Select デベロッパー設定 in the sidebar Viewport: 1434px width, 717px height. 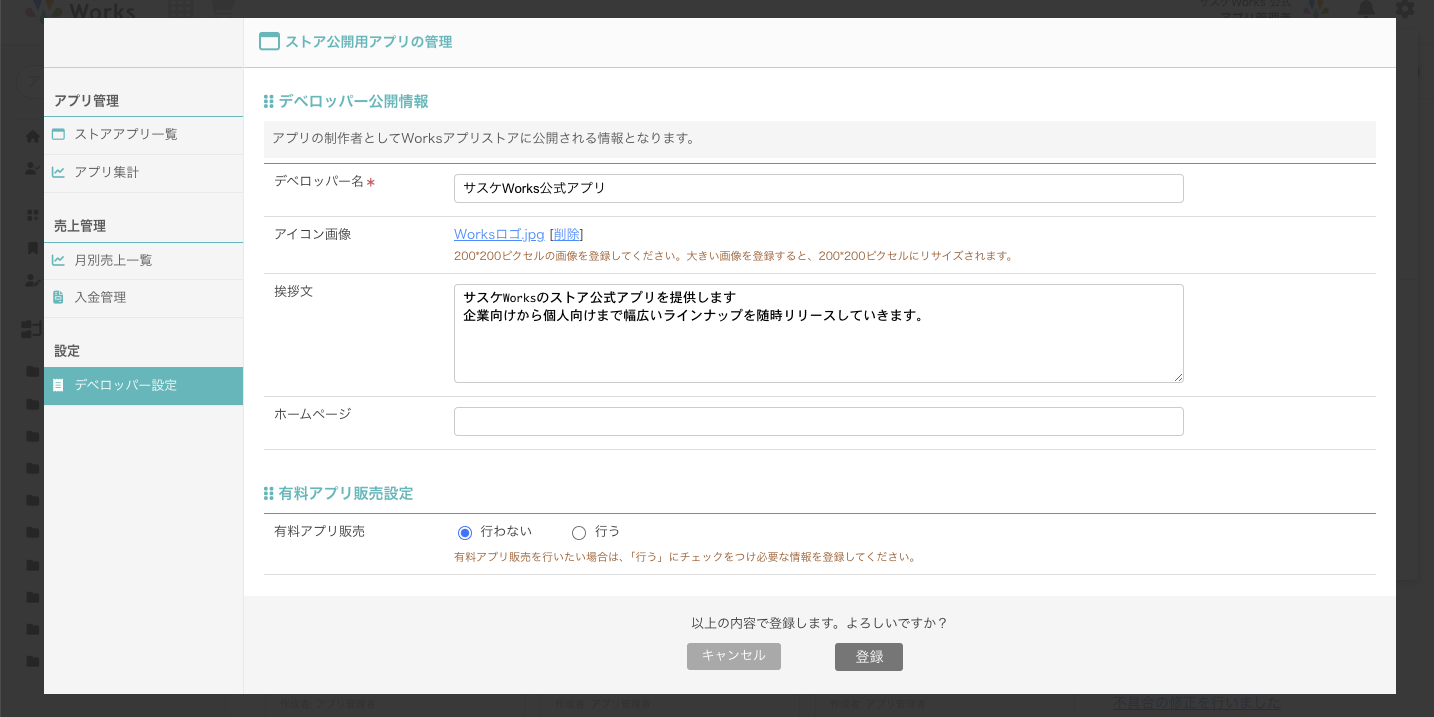tap(143, 386)
